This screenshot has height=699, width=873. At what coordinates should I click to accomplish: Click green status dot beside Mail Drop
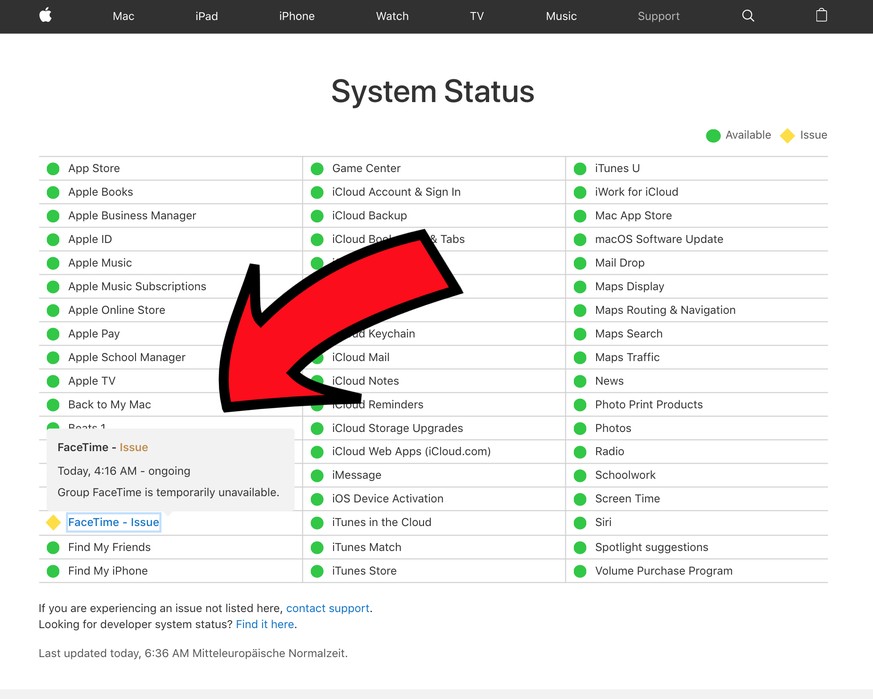point(580,263)
